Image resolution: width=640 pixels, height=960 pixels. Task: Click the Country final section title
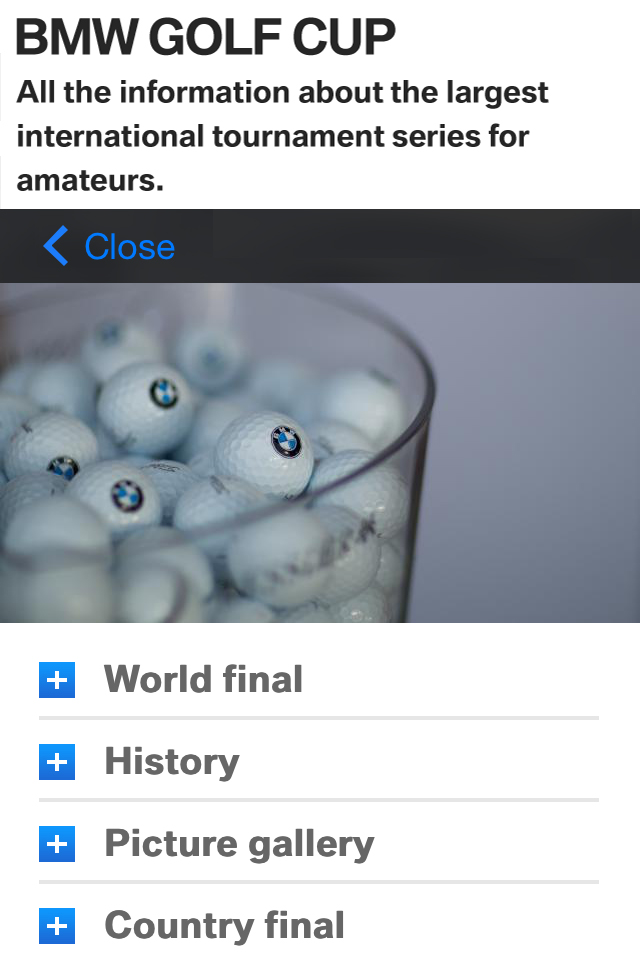[225, 926]
